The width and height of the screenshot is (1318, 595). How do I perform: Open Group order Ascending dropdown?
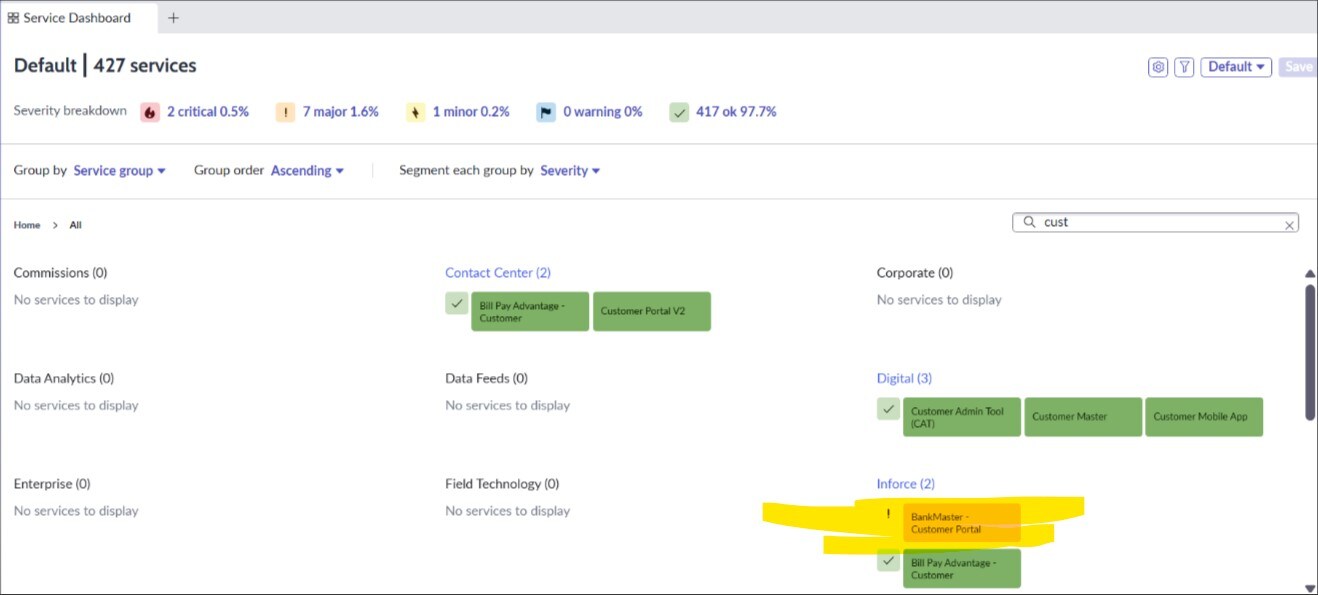tap(307, 171)
